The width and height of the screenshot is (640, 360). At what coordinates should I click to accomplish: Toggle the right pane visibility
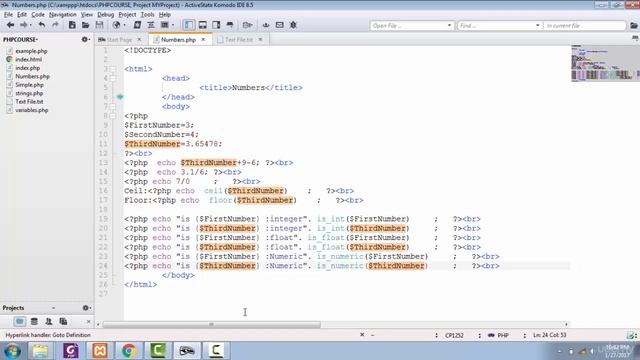coord(216,25)
